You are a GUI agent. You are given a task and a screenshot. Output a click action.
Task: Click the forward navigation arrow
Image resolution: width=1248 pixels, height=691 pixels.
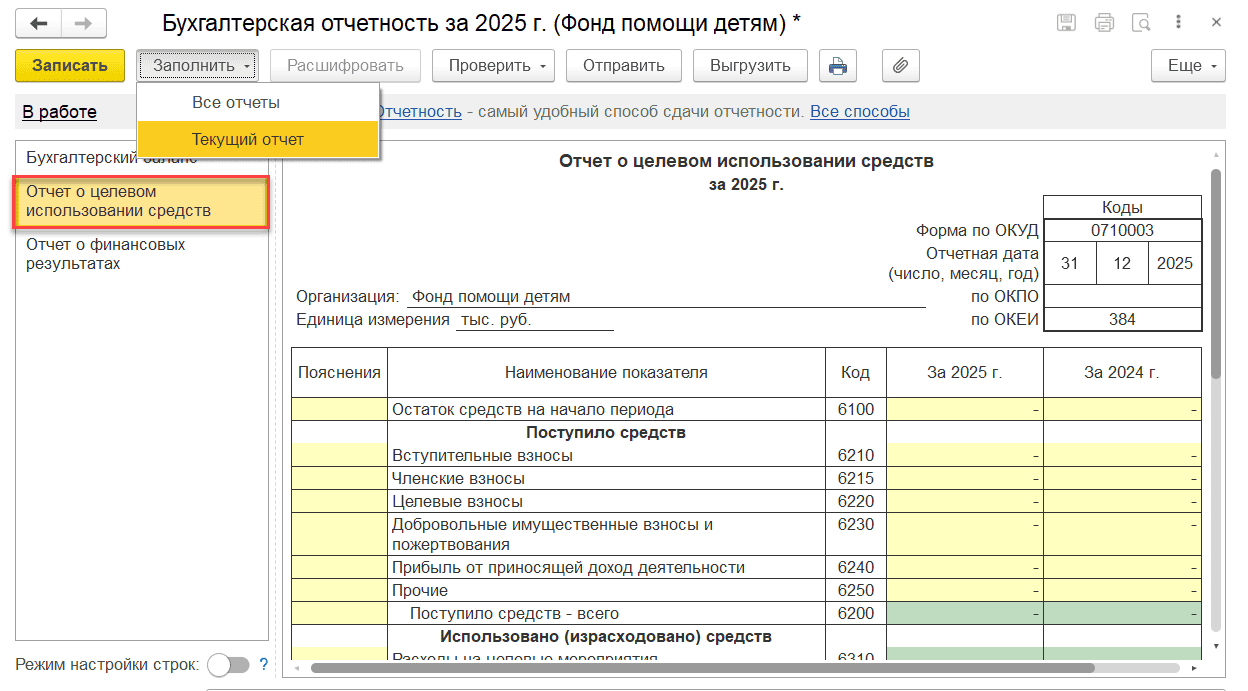pos(84,23)
